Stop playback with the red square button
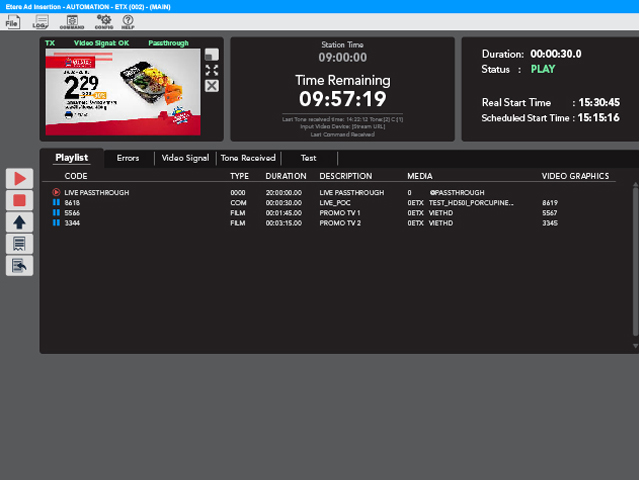640x480 pixels. click(19, 200)
